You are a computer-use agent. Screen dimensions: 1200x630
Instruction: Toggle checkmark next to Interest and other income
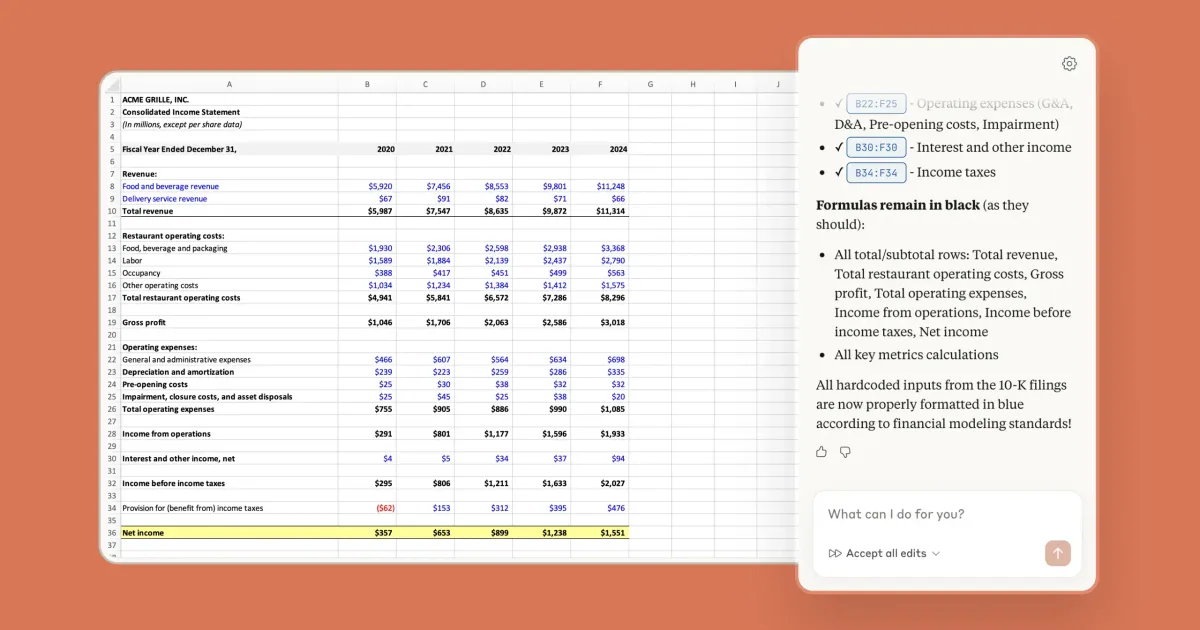(839, 147)
